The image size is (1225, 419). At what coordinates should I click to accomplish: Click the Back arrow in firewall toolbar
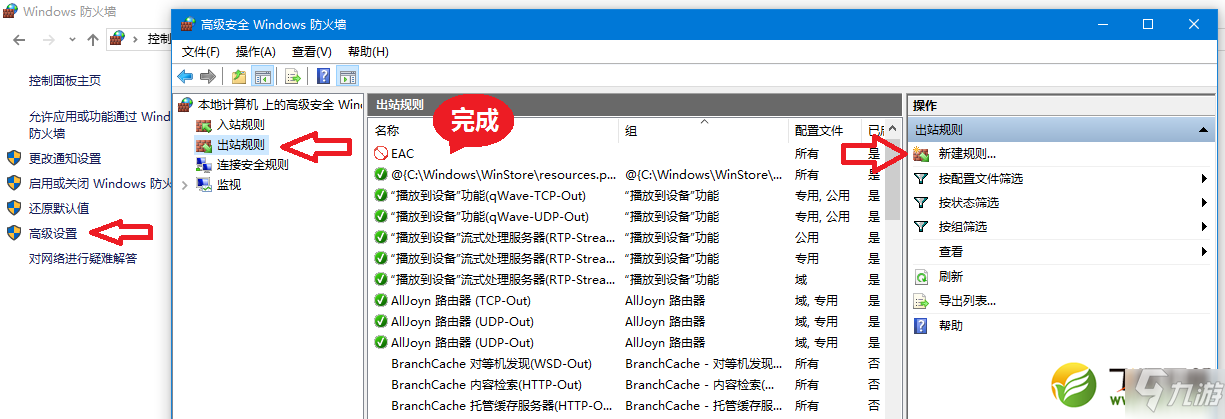pos(185,76)
